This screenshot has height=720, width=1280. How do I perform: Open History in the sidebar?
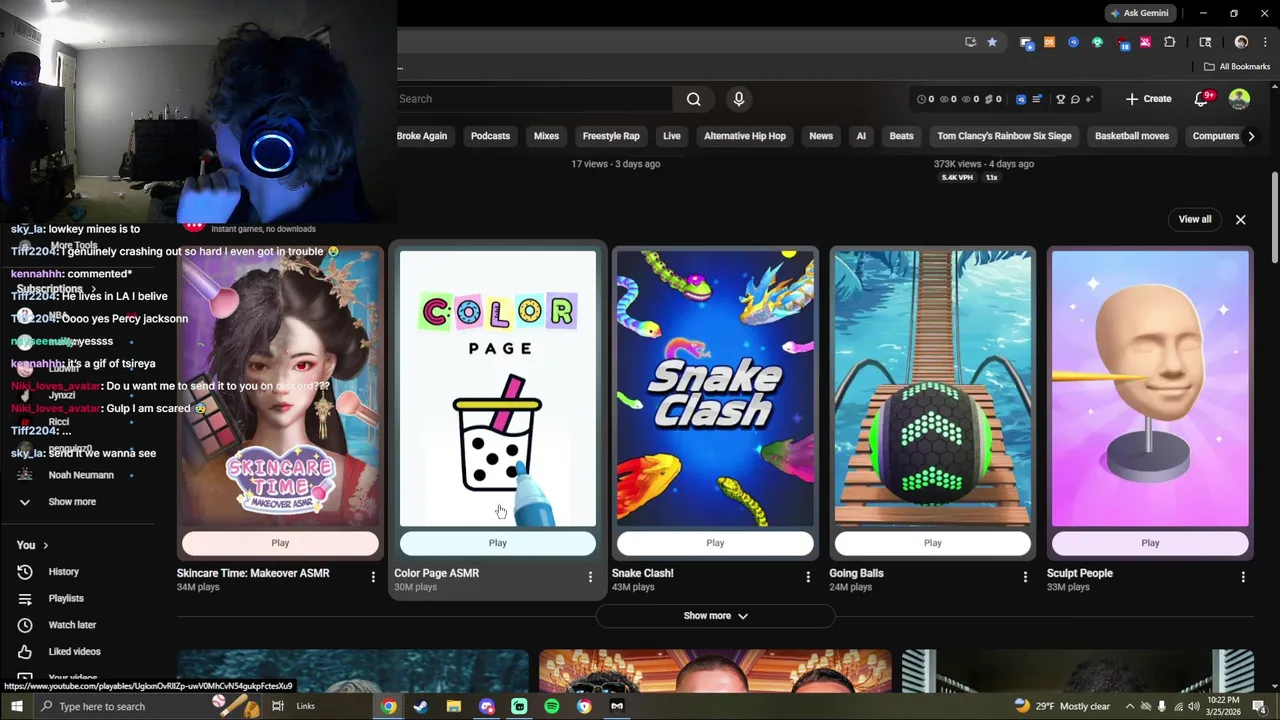tap(63, 572)
